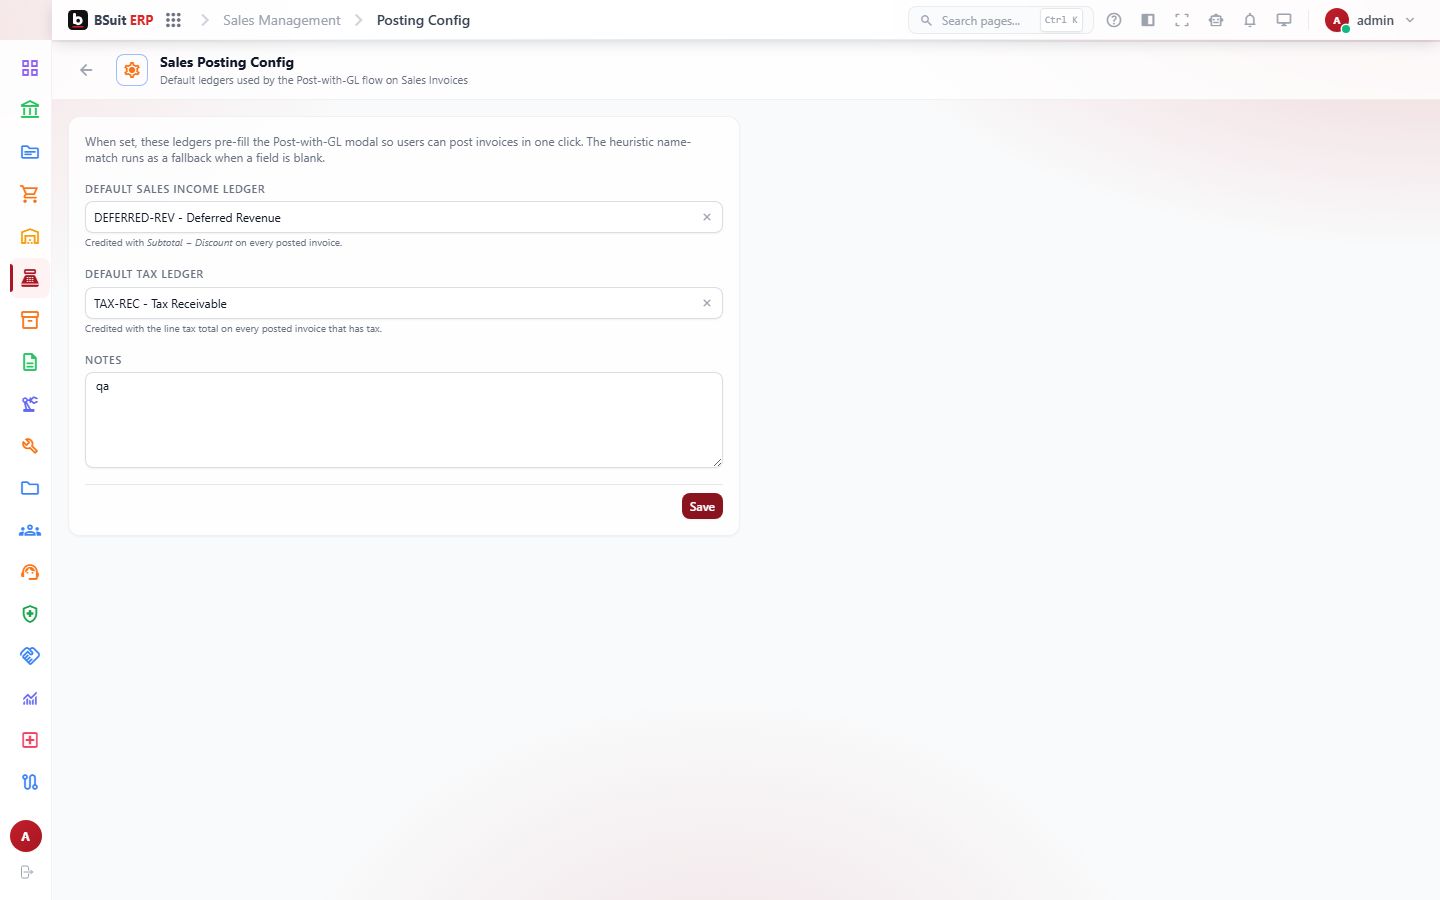This screenshot has height=900, width=1440.
Task: Clear the Tax Receivable ledger selection
Action: pyautogui.click(x=707, y=303)
